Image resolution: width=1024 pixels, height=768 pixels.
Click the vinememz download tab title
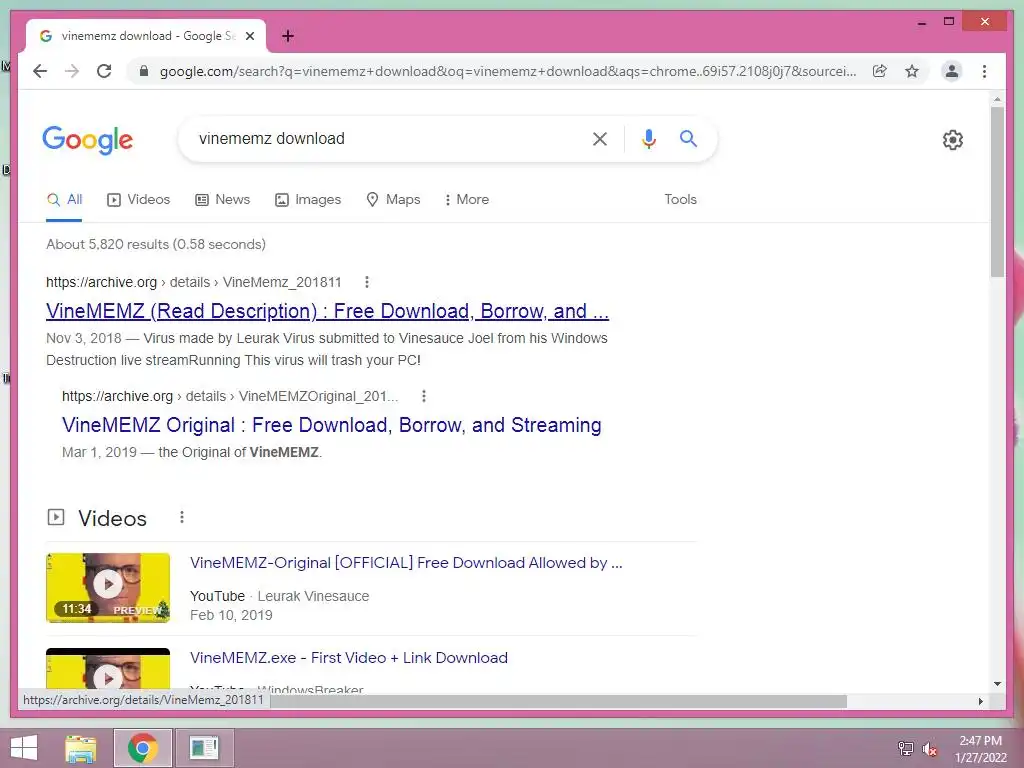tap(148, 36)
